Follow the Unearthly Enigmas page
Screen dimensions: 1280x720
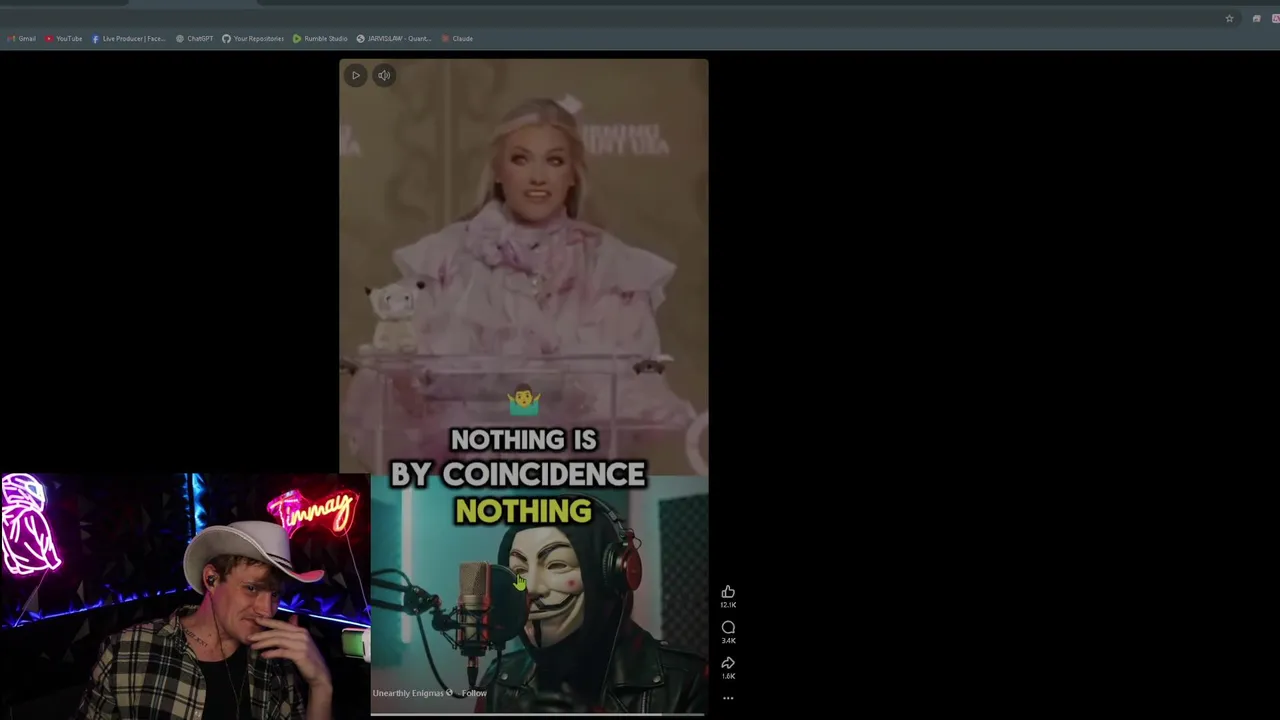coord(474,693)
